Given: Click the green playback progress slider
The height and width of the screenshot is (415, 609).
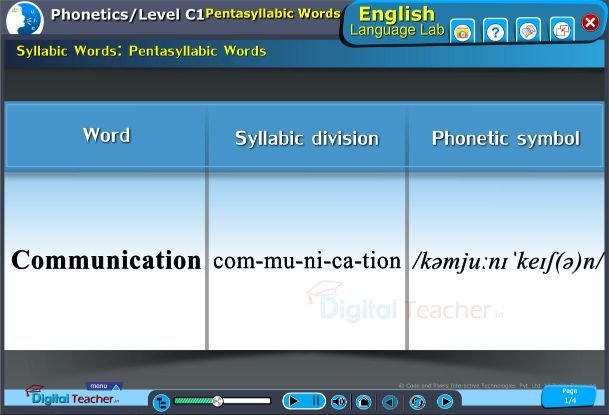Looking at the screenshot, I should 222,401.
